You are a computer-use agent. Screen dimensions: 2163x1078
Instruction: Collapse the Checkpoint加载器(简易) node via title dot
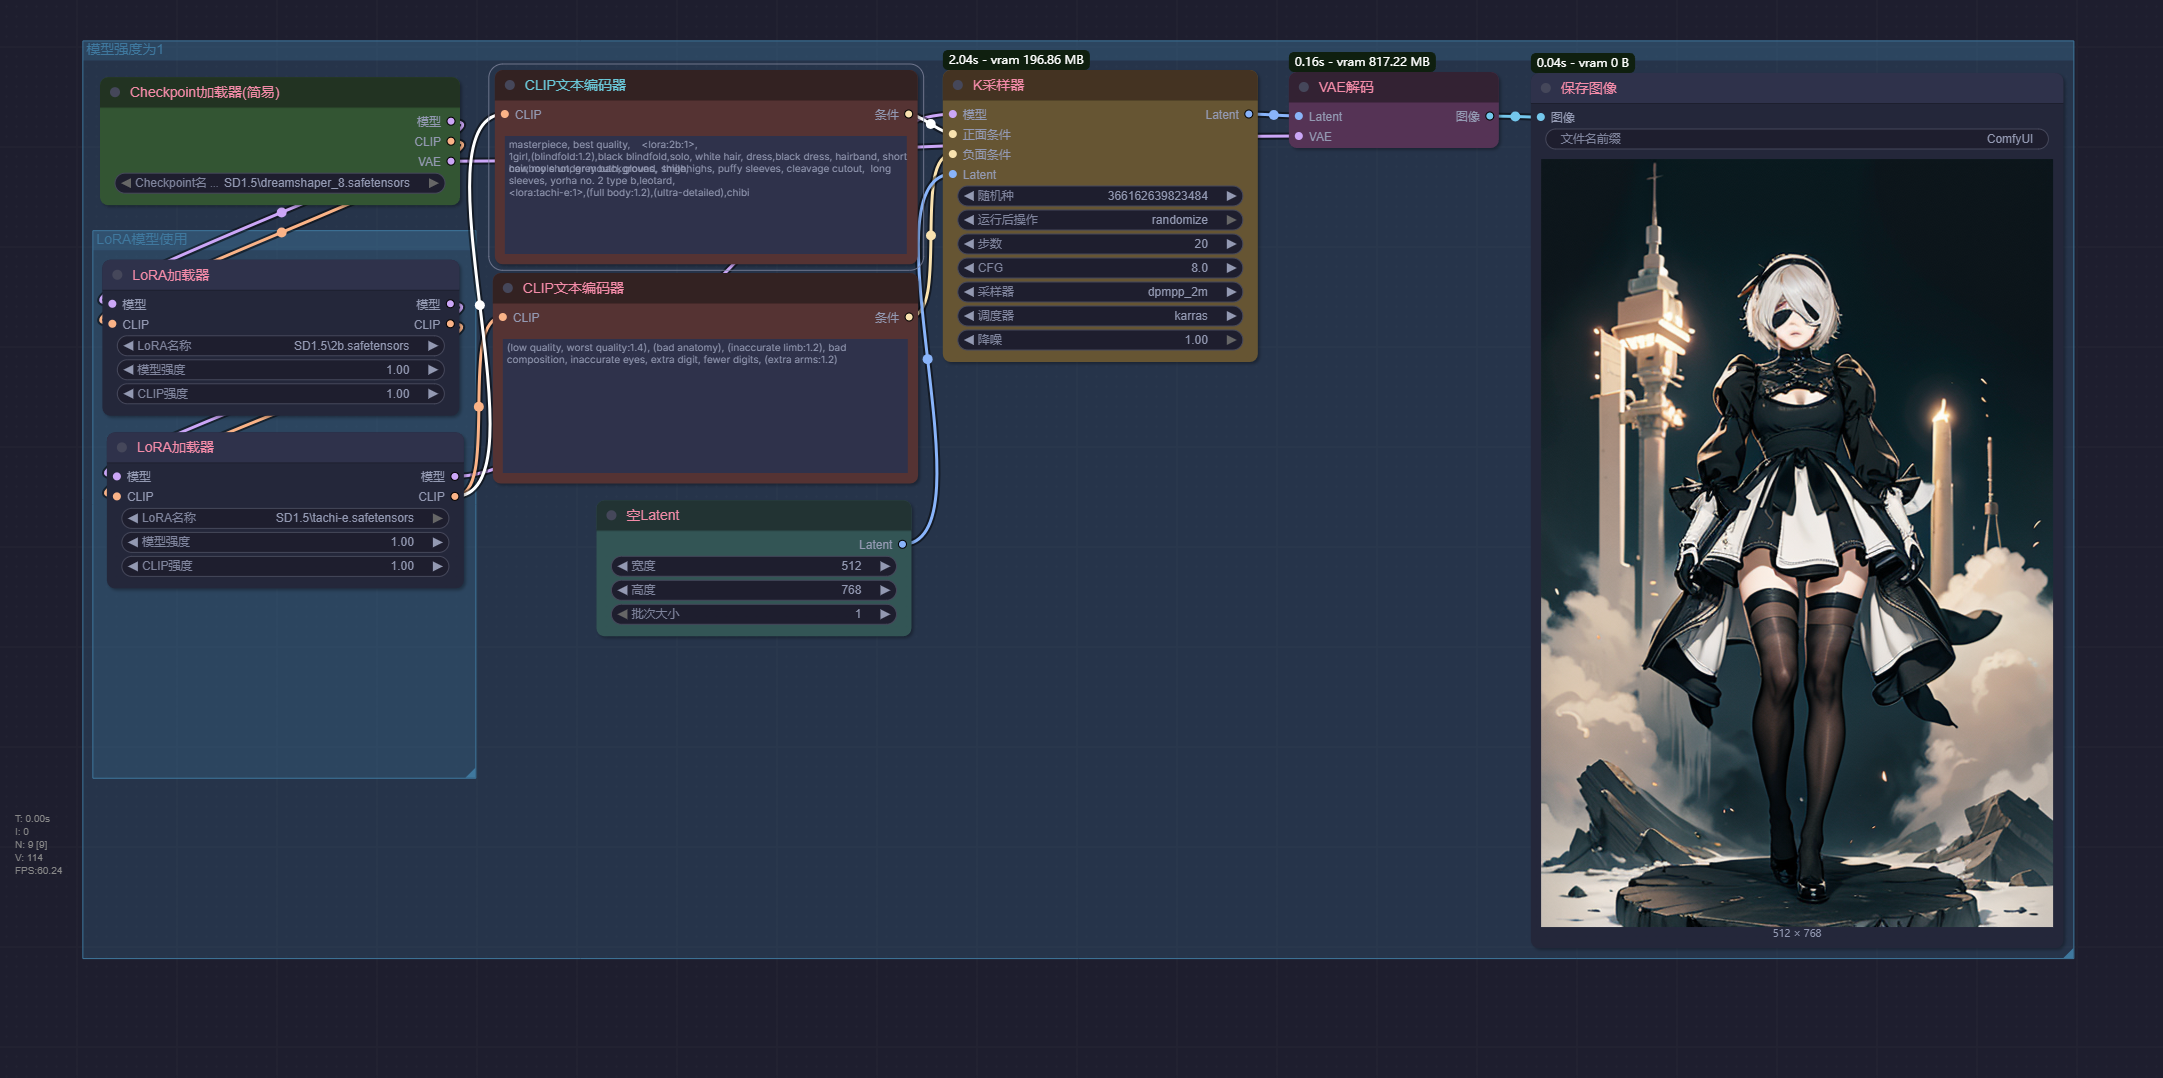point(115,93)
